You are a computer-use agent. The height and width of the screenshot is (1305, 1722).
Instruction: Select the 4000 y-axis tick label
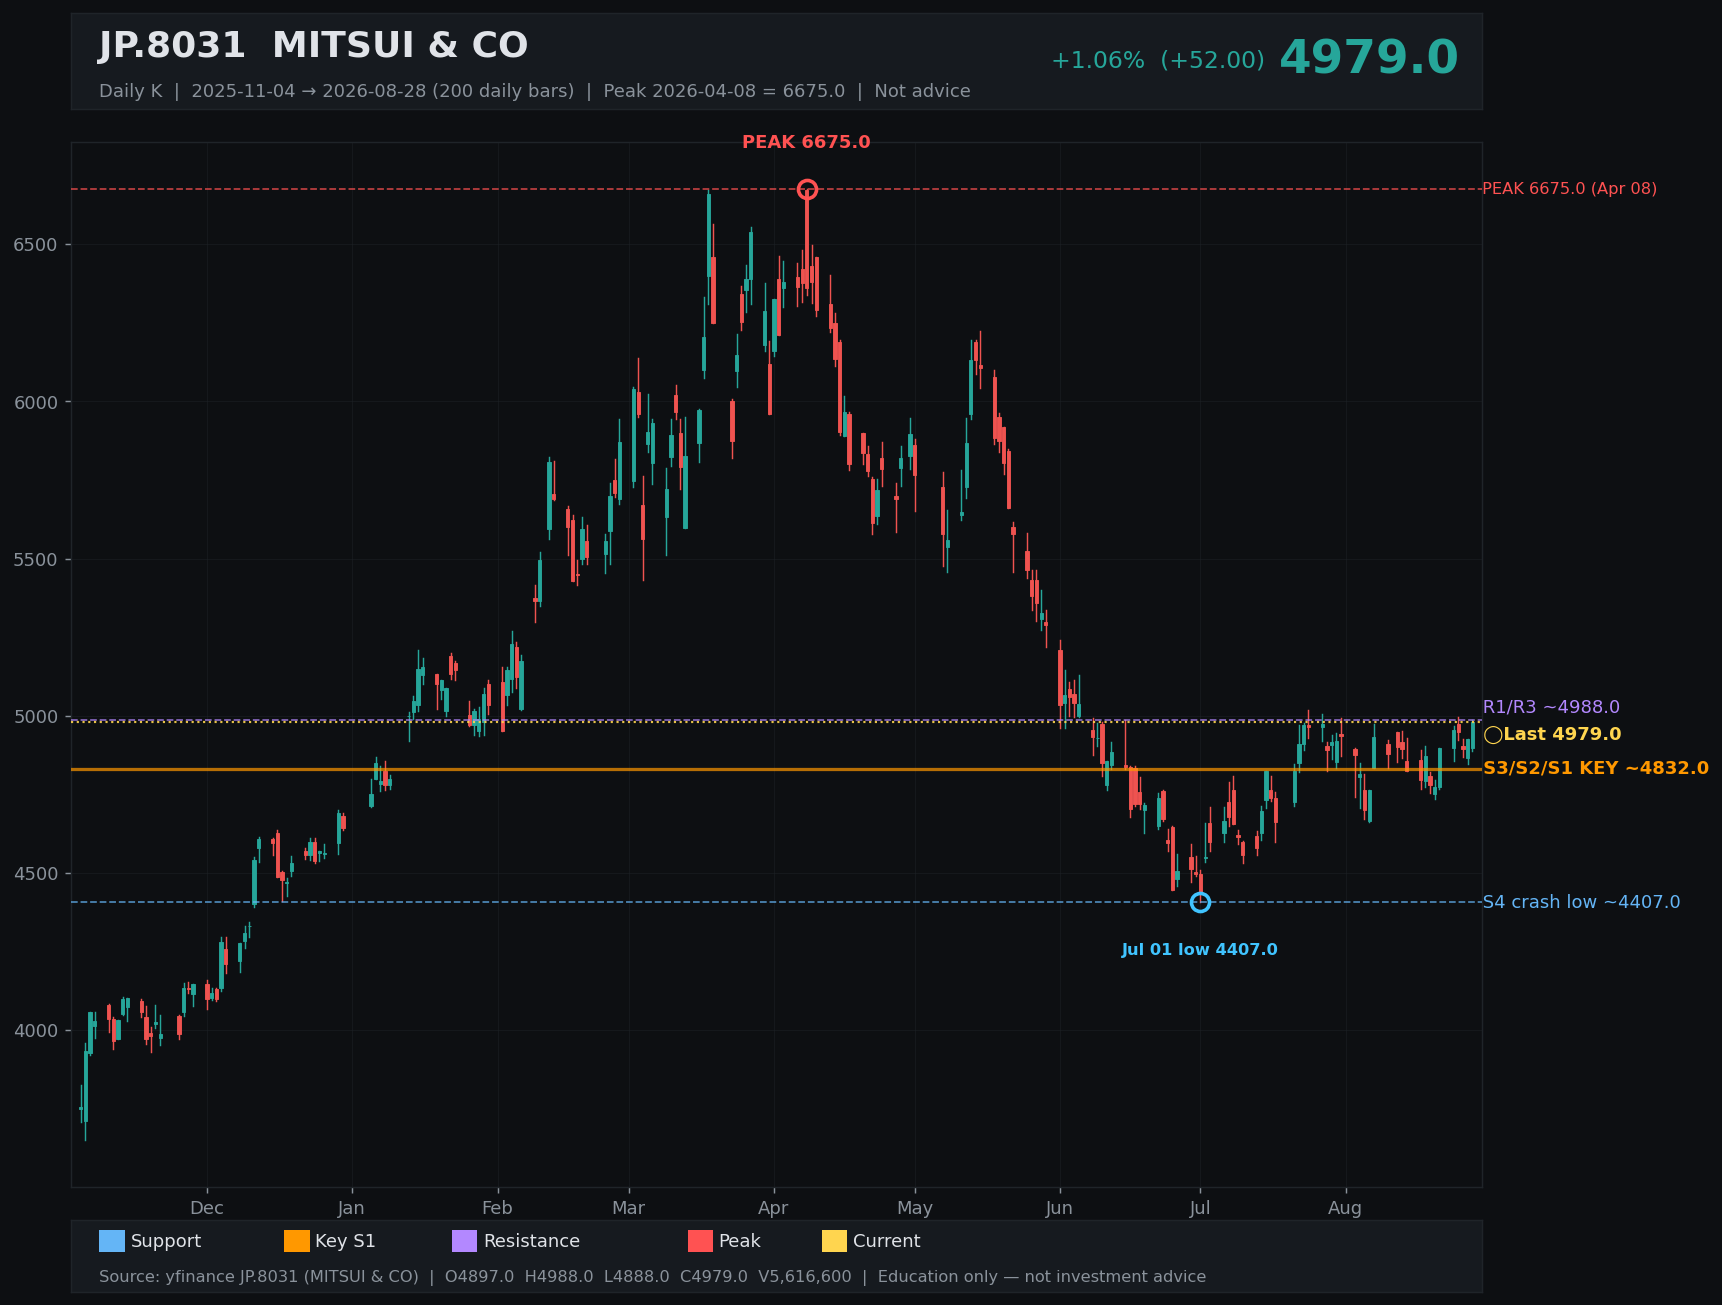[36, 1030]
